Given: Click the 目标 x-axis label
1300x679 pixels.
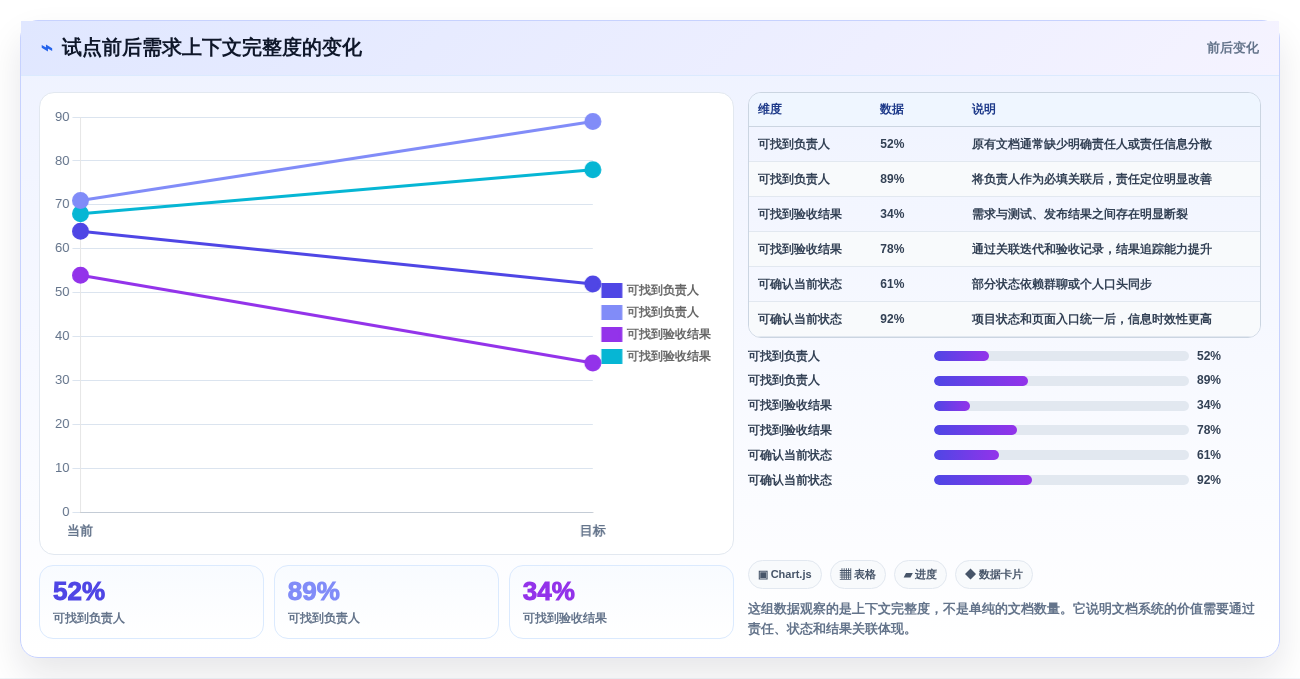Looking at the screenshot, I should 592,531.
